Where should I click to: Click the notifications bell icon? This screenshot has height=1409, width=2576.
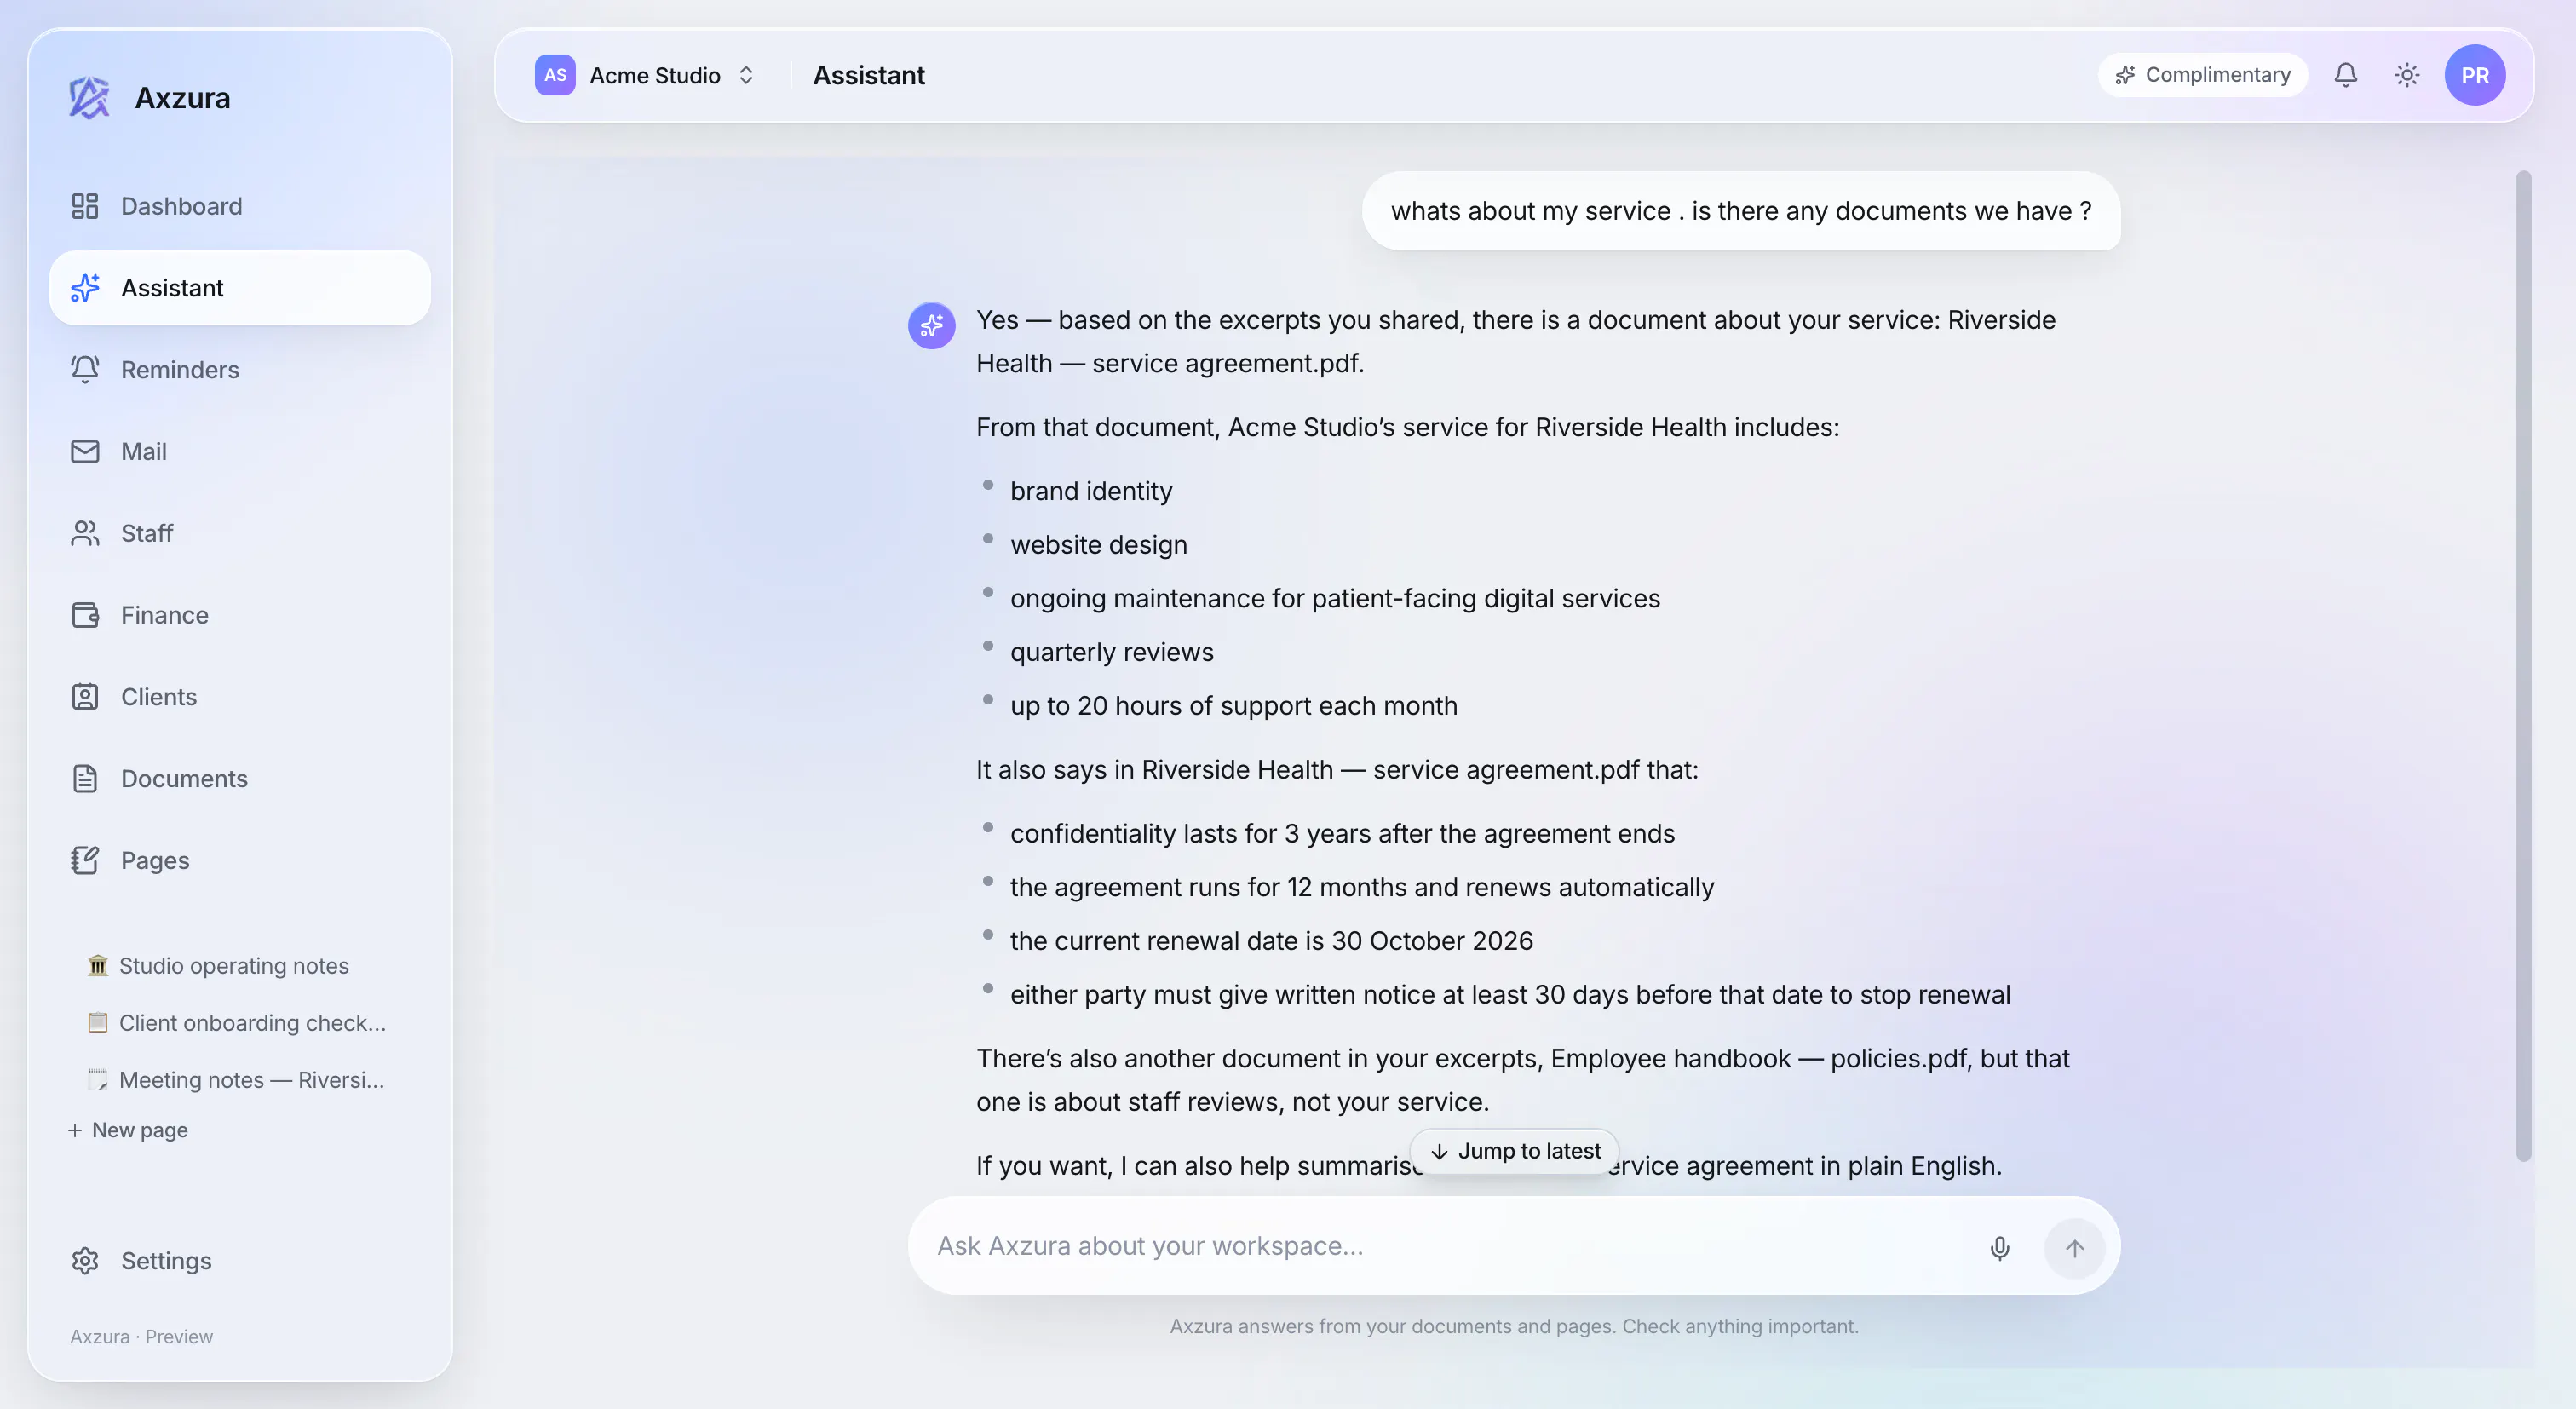[2345, 75]
